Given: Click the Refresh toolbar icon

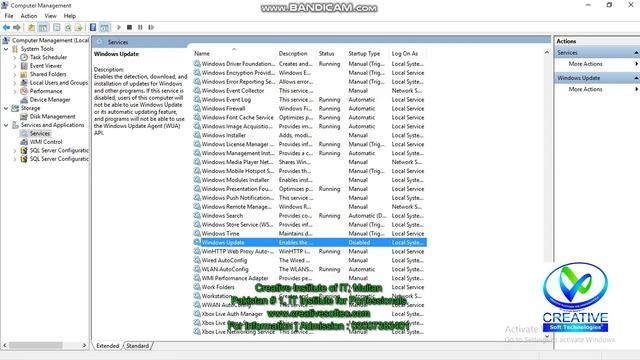Looking at the screenshot, I should [68, 27].
